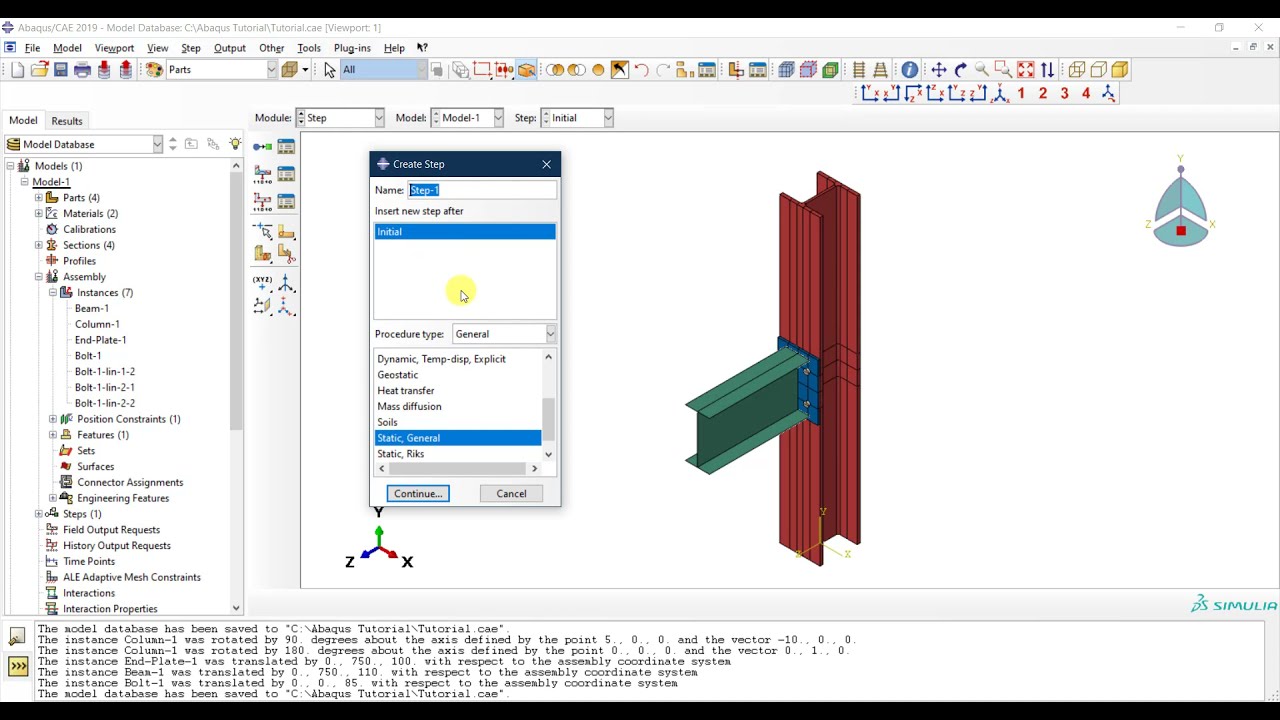Open the Procedure type dropdown

(550, 334)
